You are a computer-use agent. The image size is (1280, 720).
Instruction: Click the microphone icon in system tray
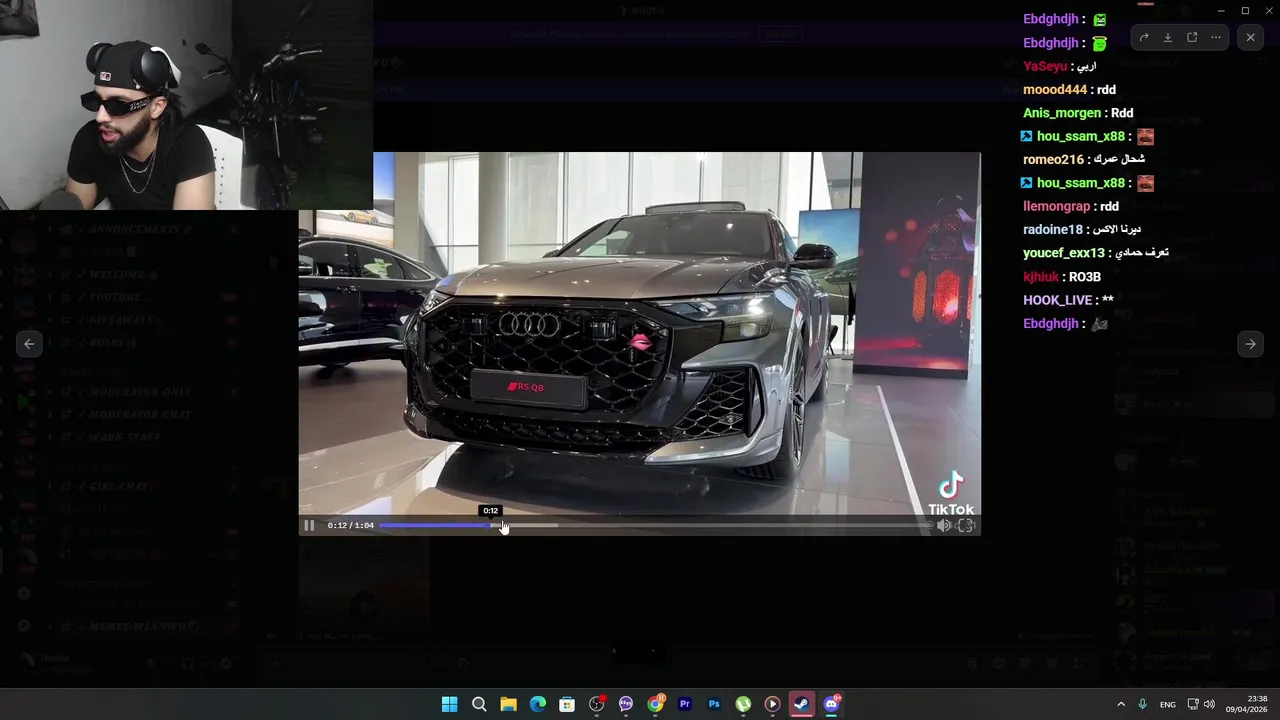pyautogui.click(x=1143, y=704)
